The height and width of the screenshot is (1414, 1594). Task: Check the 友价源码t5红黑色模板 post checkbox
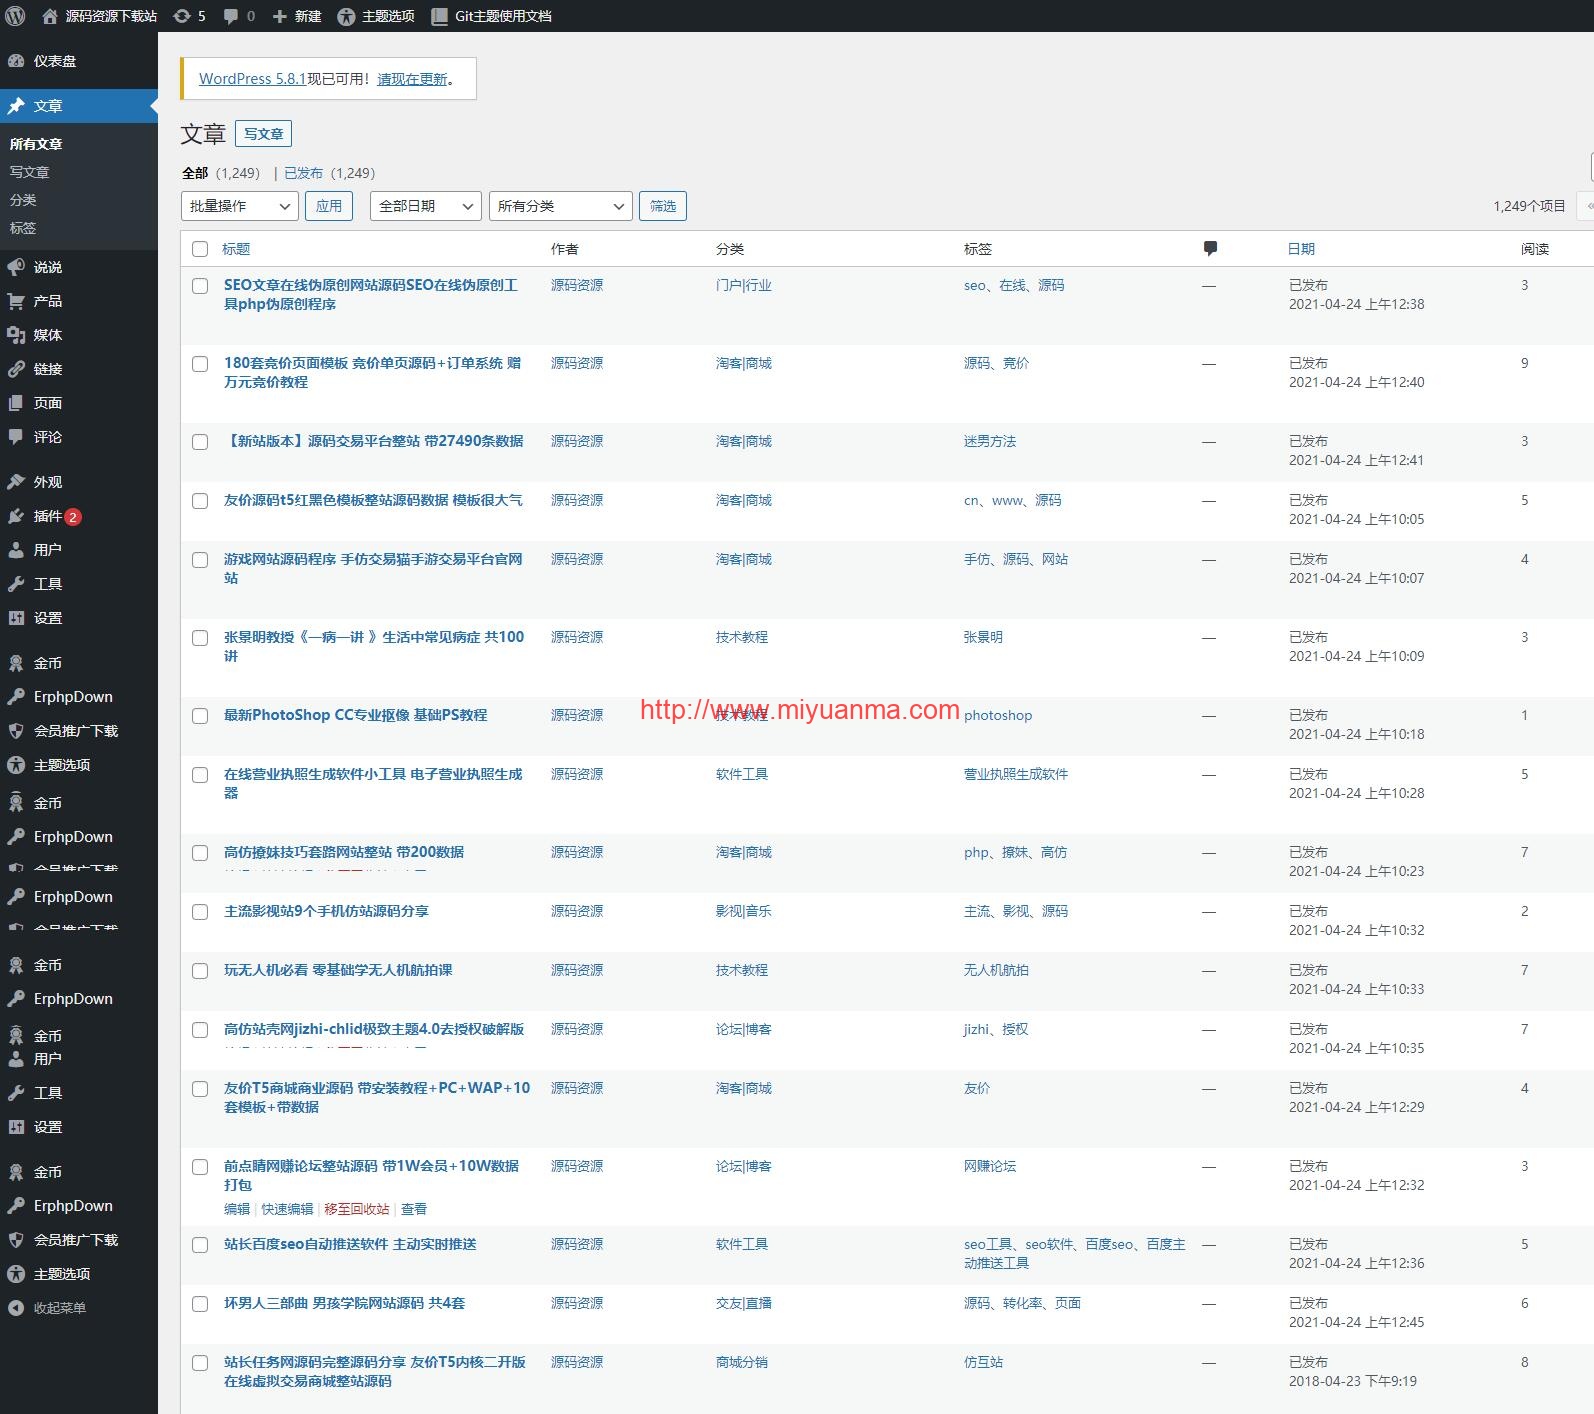(200, 501)
